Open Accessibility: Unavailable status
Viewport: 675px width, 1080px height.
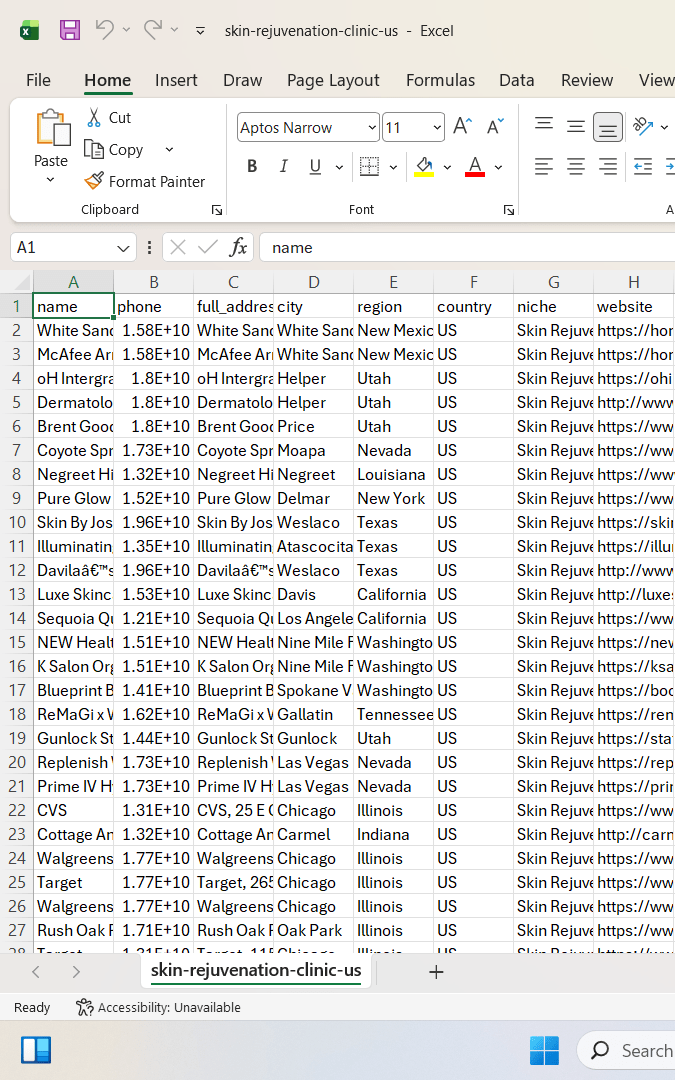[158, 1007]
